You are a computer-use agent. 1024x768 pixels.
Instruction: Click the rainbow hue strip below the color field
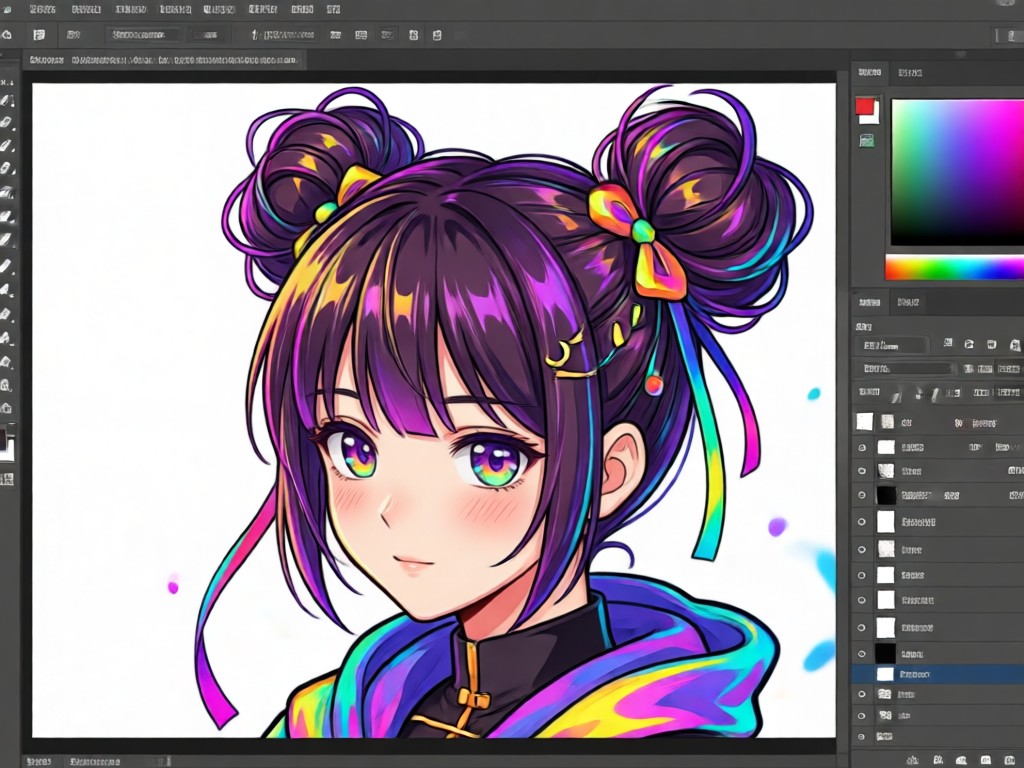954,268
